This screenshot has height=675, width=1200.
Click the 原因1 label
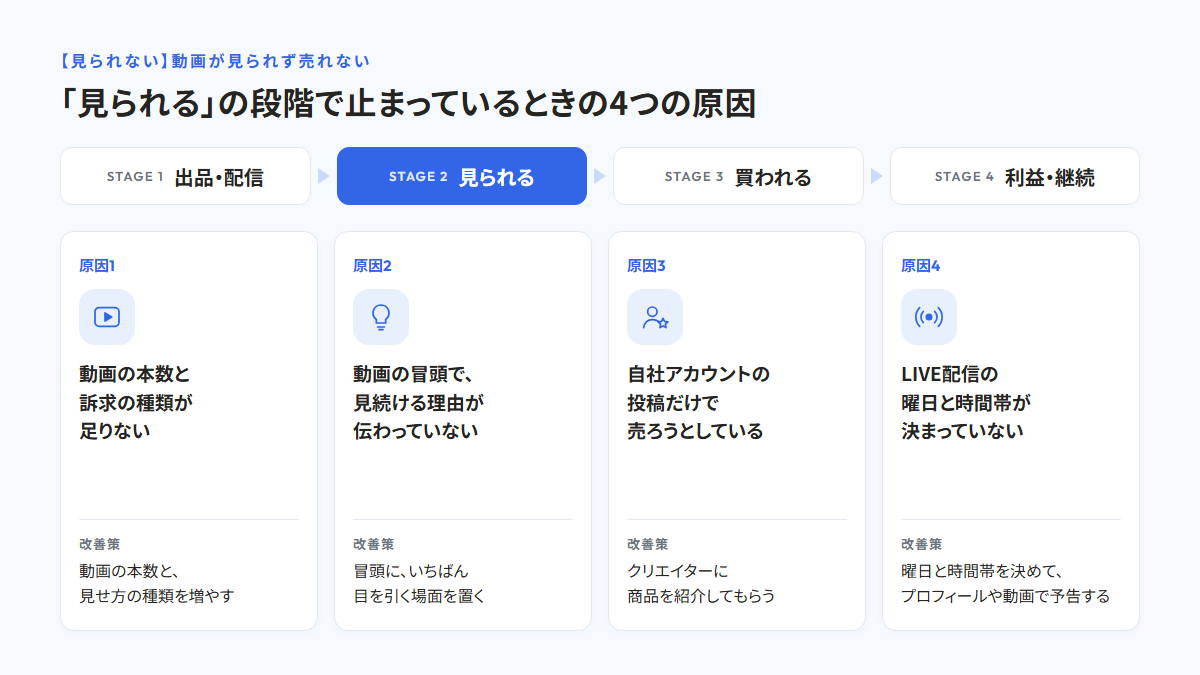[98, 266]
